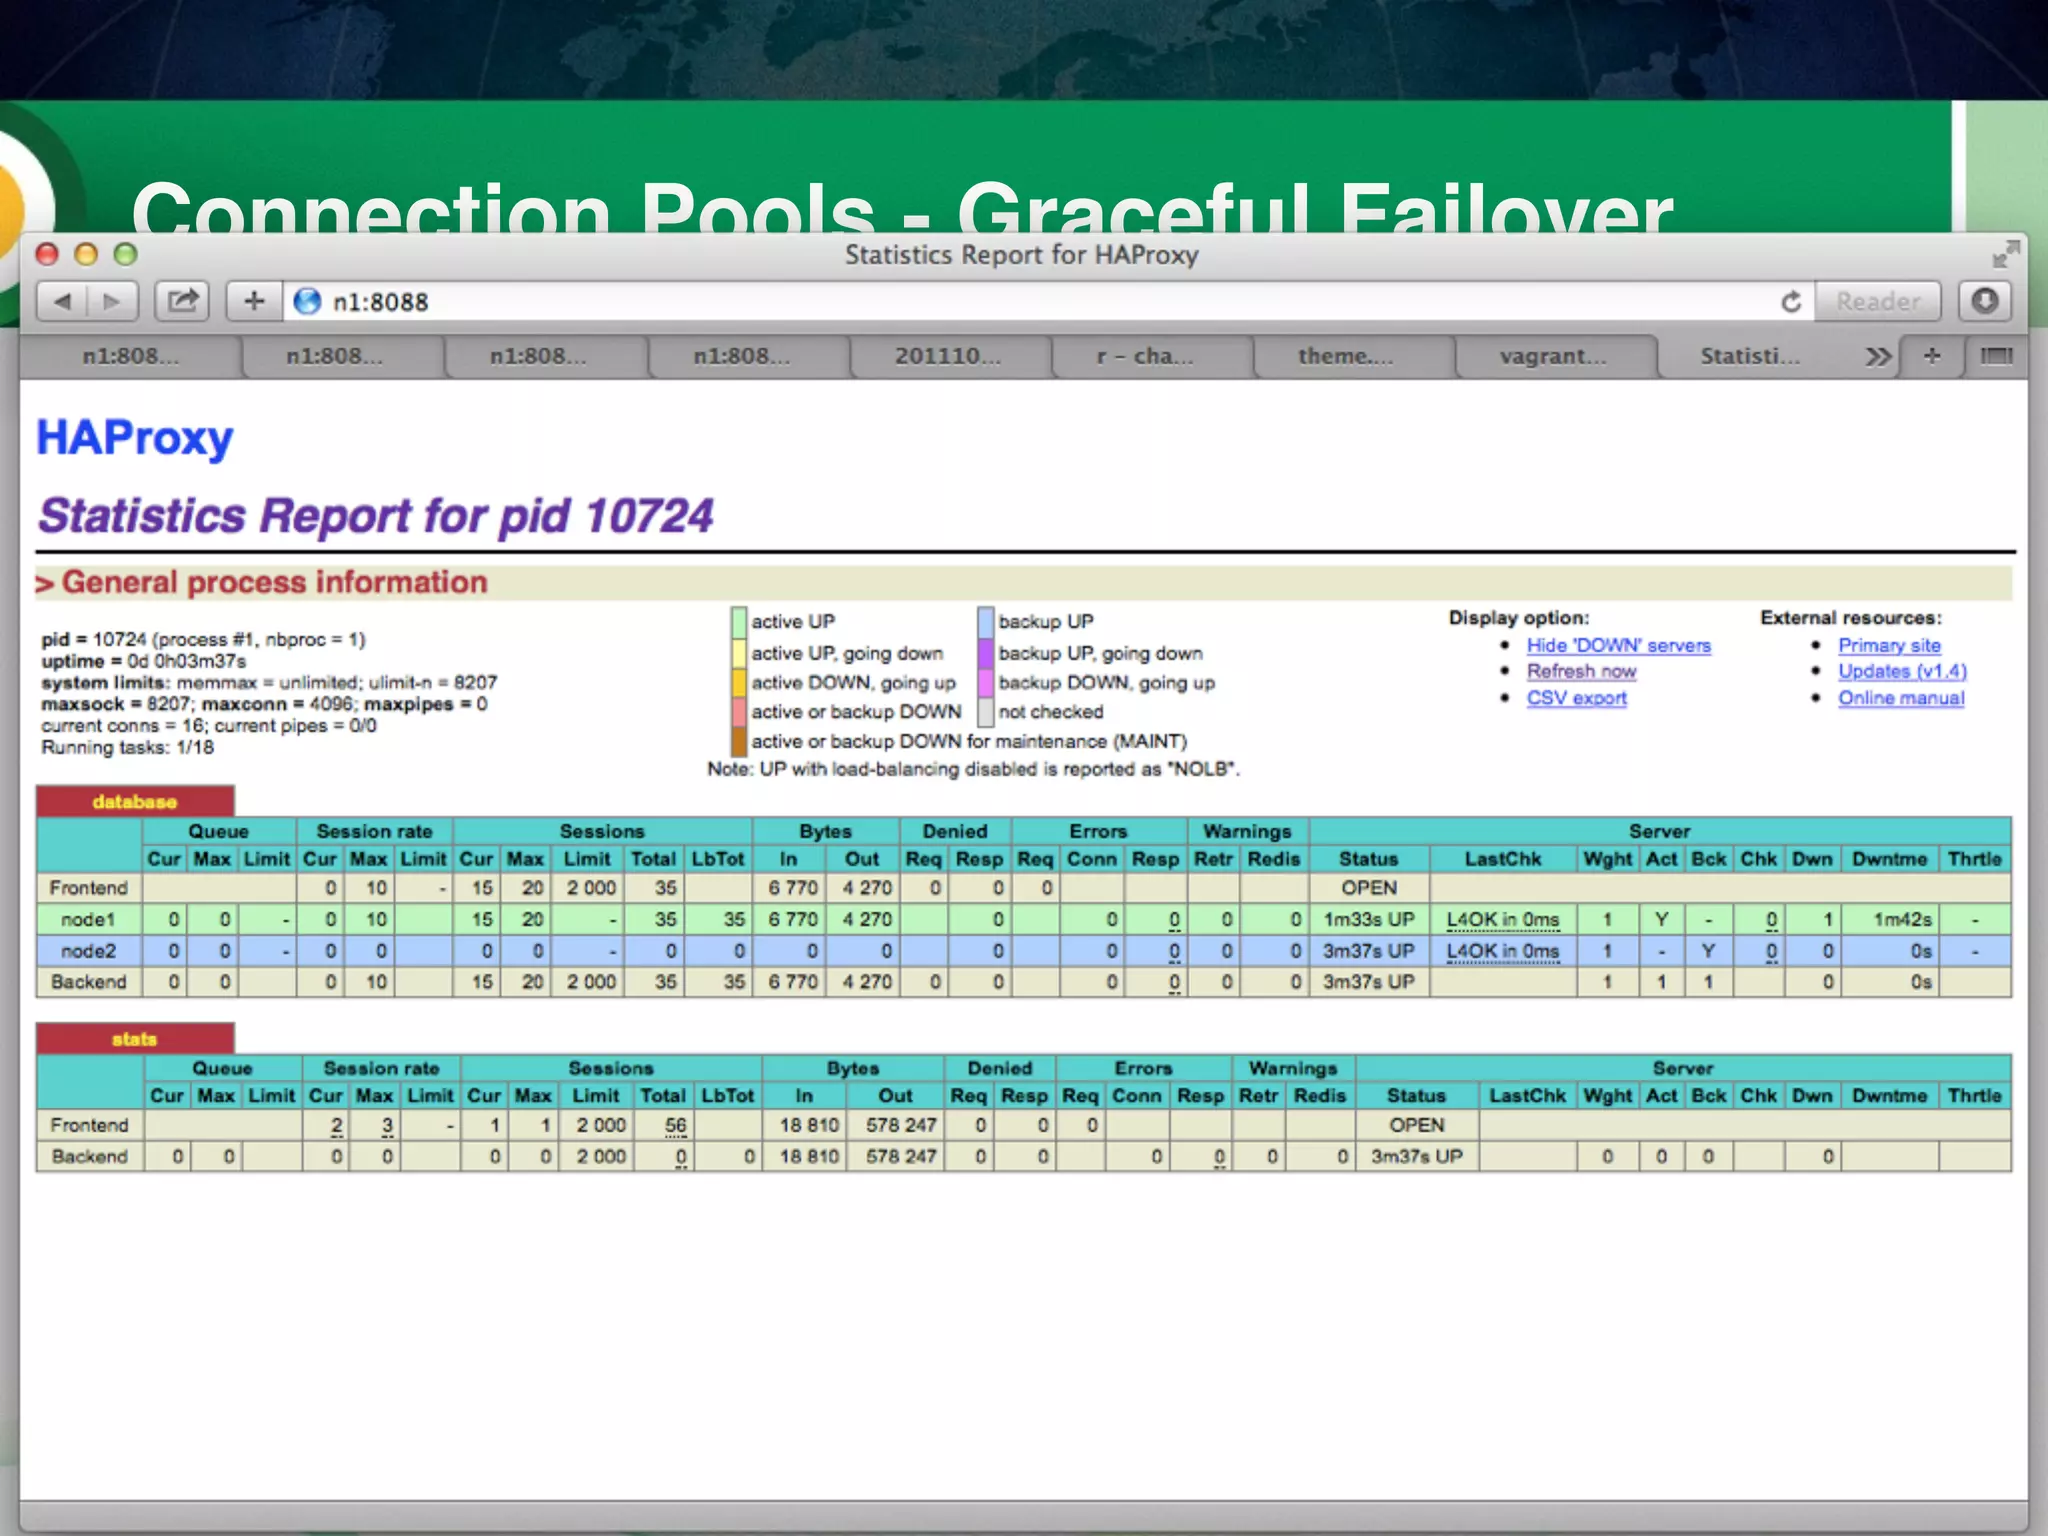Viewport: 2048px width, 1536px height.
Task: Click the add bookmark plus button
Action: 254,301
